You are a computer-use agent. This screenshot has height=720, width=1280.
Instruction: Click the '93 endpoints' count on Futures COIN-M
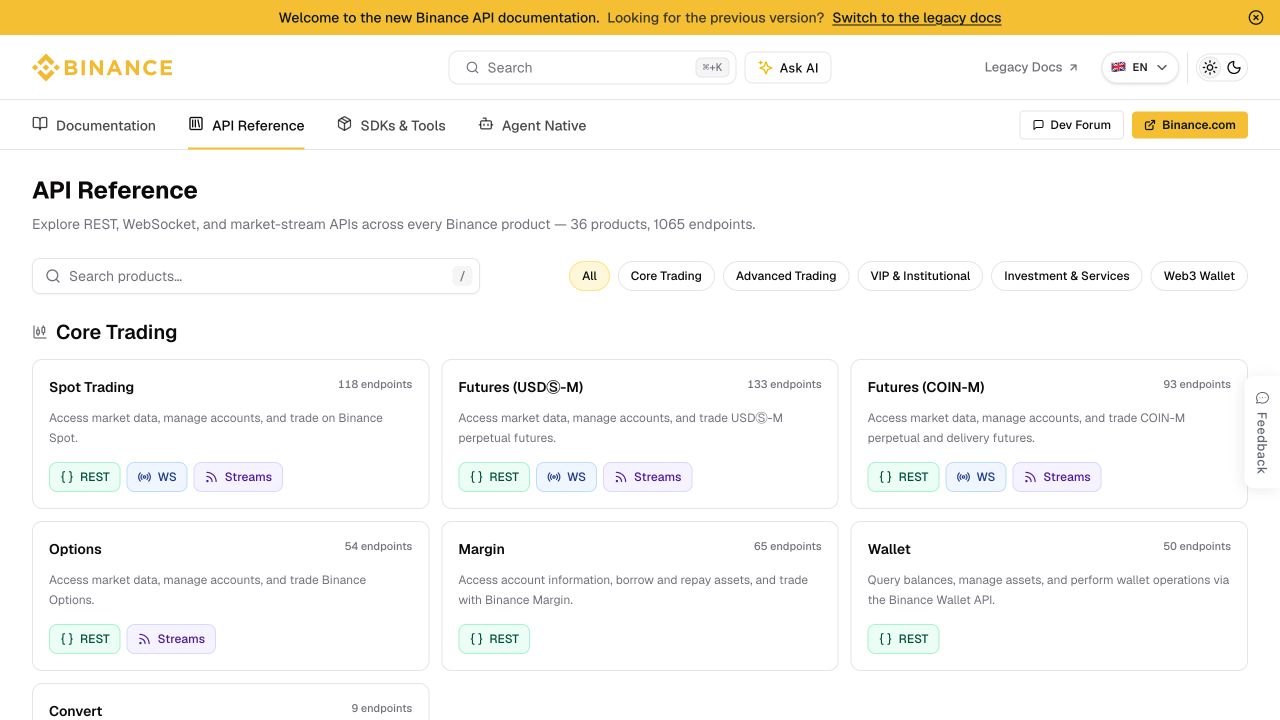click(1197, 384)
